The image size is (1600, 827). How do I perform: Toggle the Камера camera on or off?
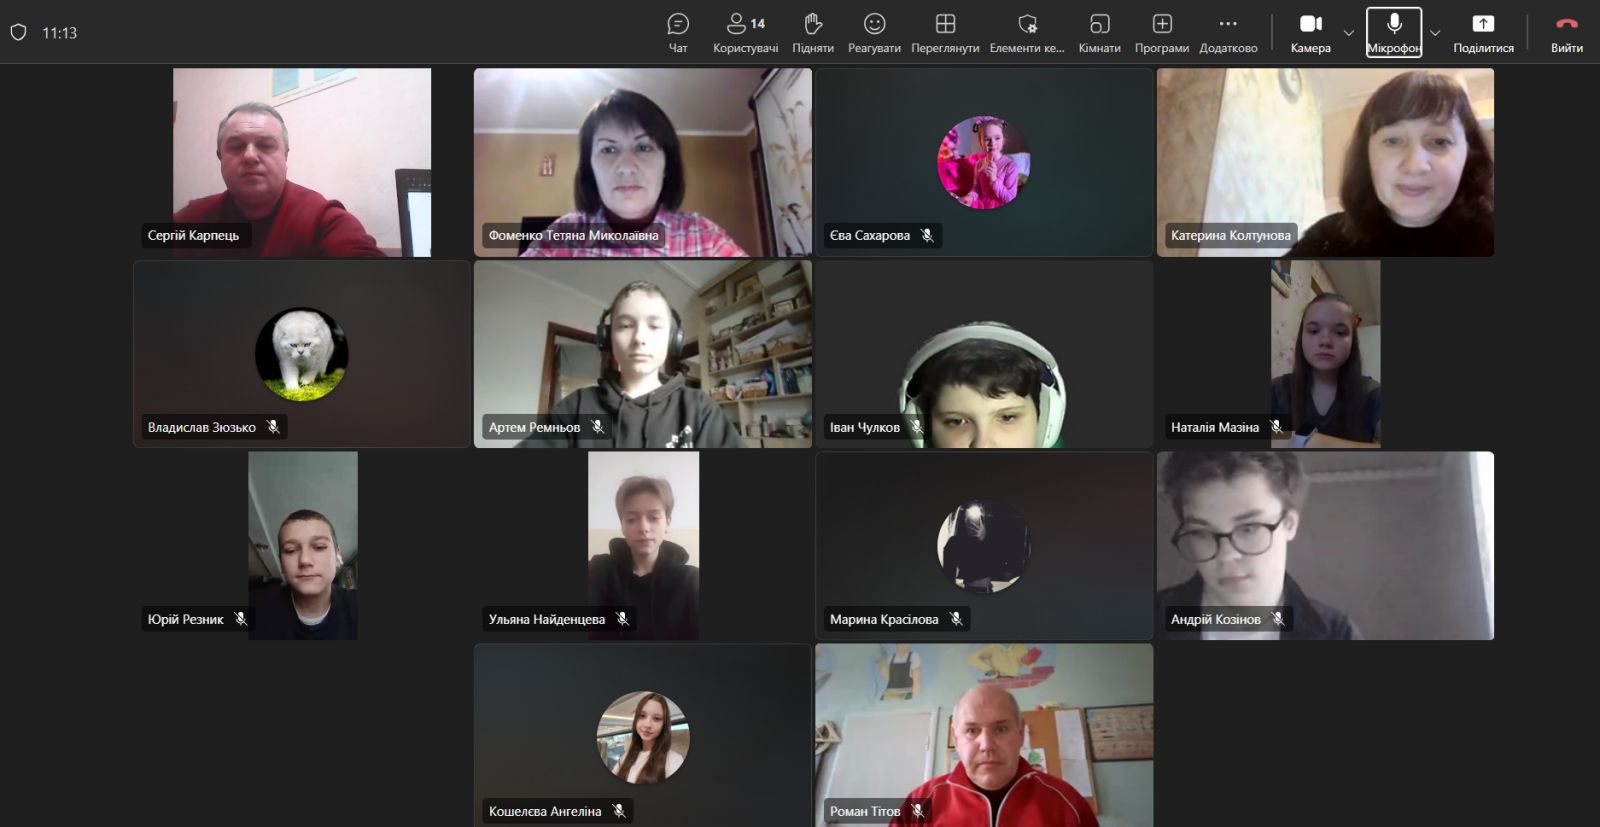(x=1310, y=32)
